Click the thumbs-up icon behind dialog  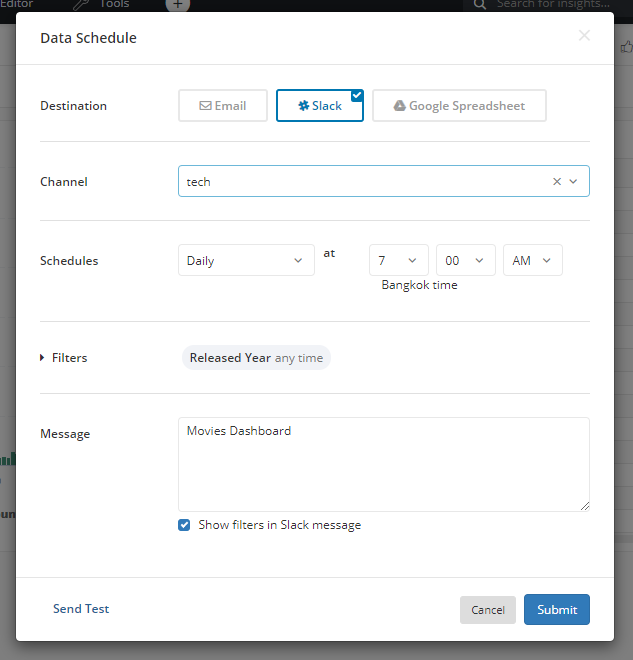(627, 47)
